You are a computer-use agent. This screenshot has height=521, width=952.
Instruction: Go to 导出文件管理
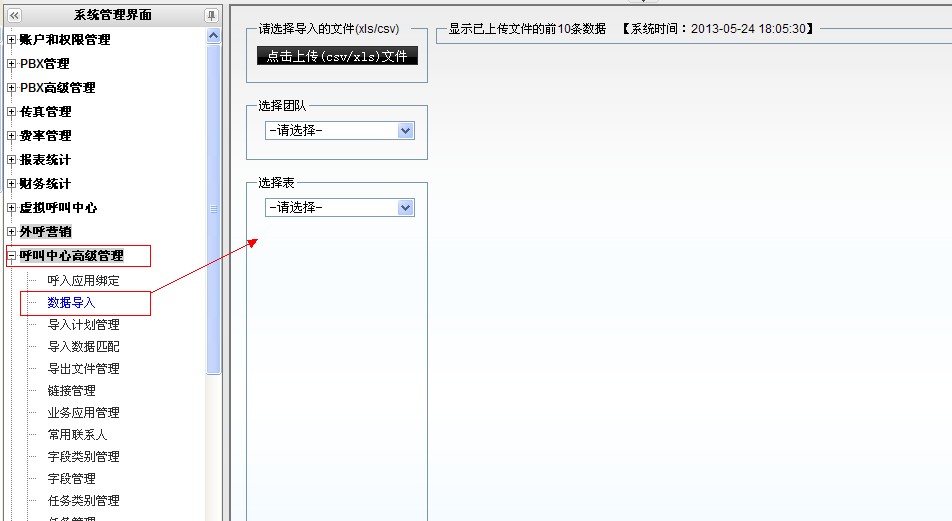pos(83,369)
